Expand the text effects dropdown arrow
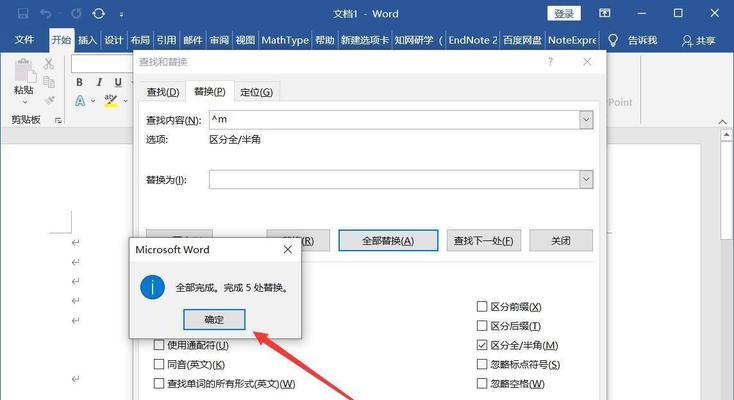The width and height of the screenshot is (734, 400). pos(93,101)
